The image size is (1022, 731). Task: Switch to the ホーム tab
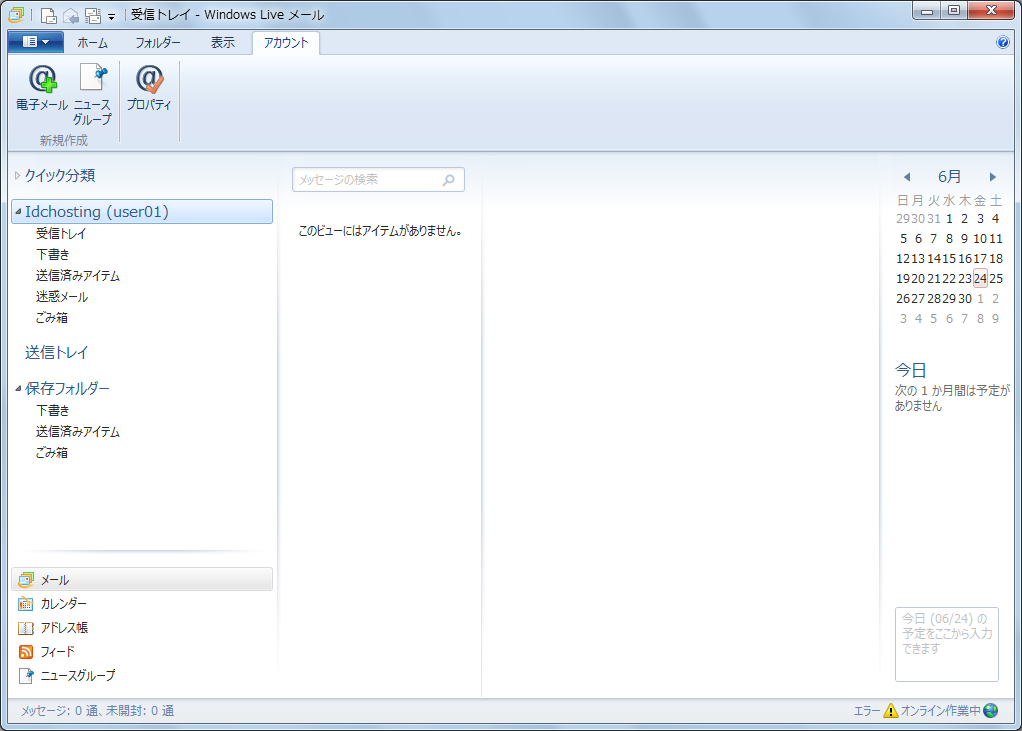[x=93, y=43]
